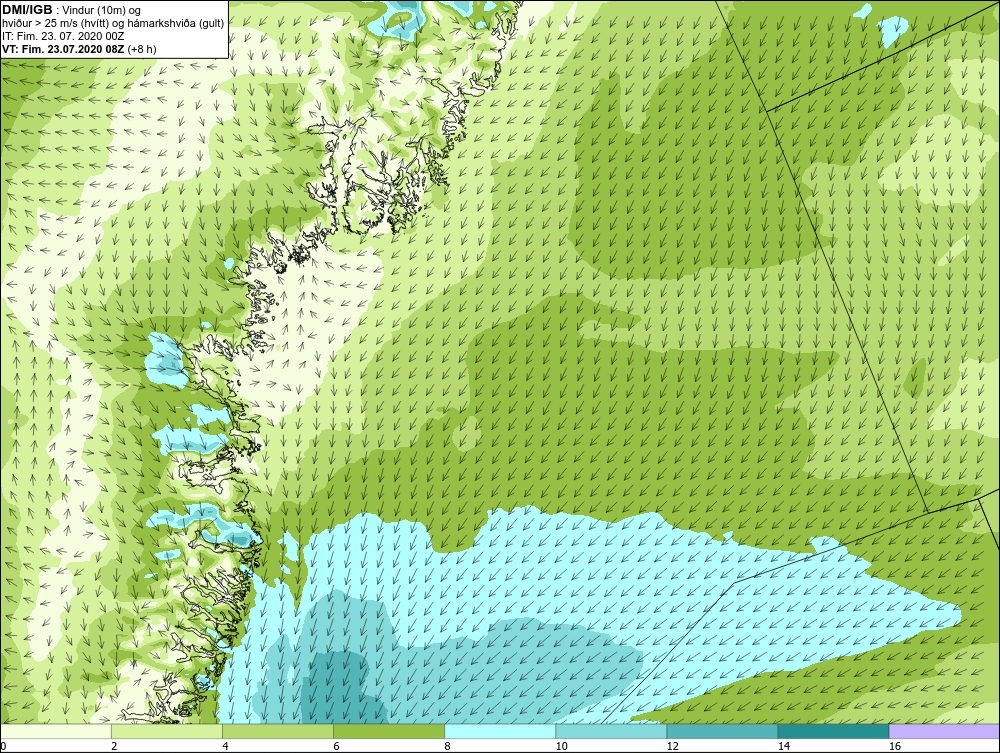The height and width of the screenshot is (753, 1000).
Task: Click the 10–12 m/s legend swatch
Action: click(x=611, y=731)
